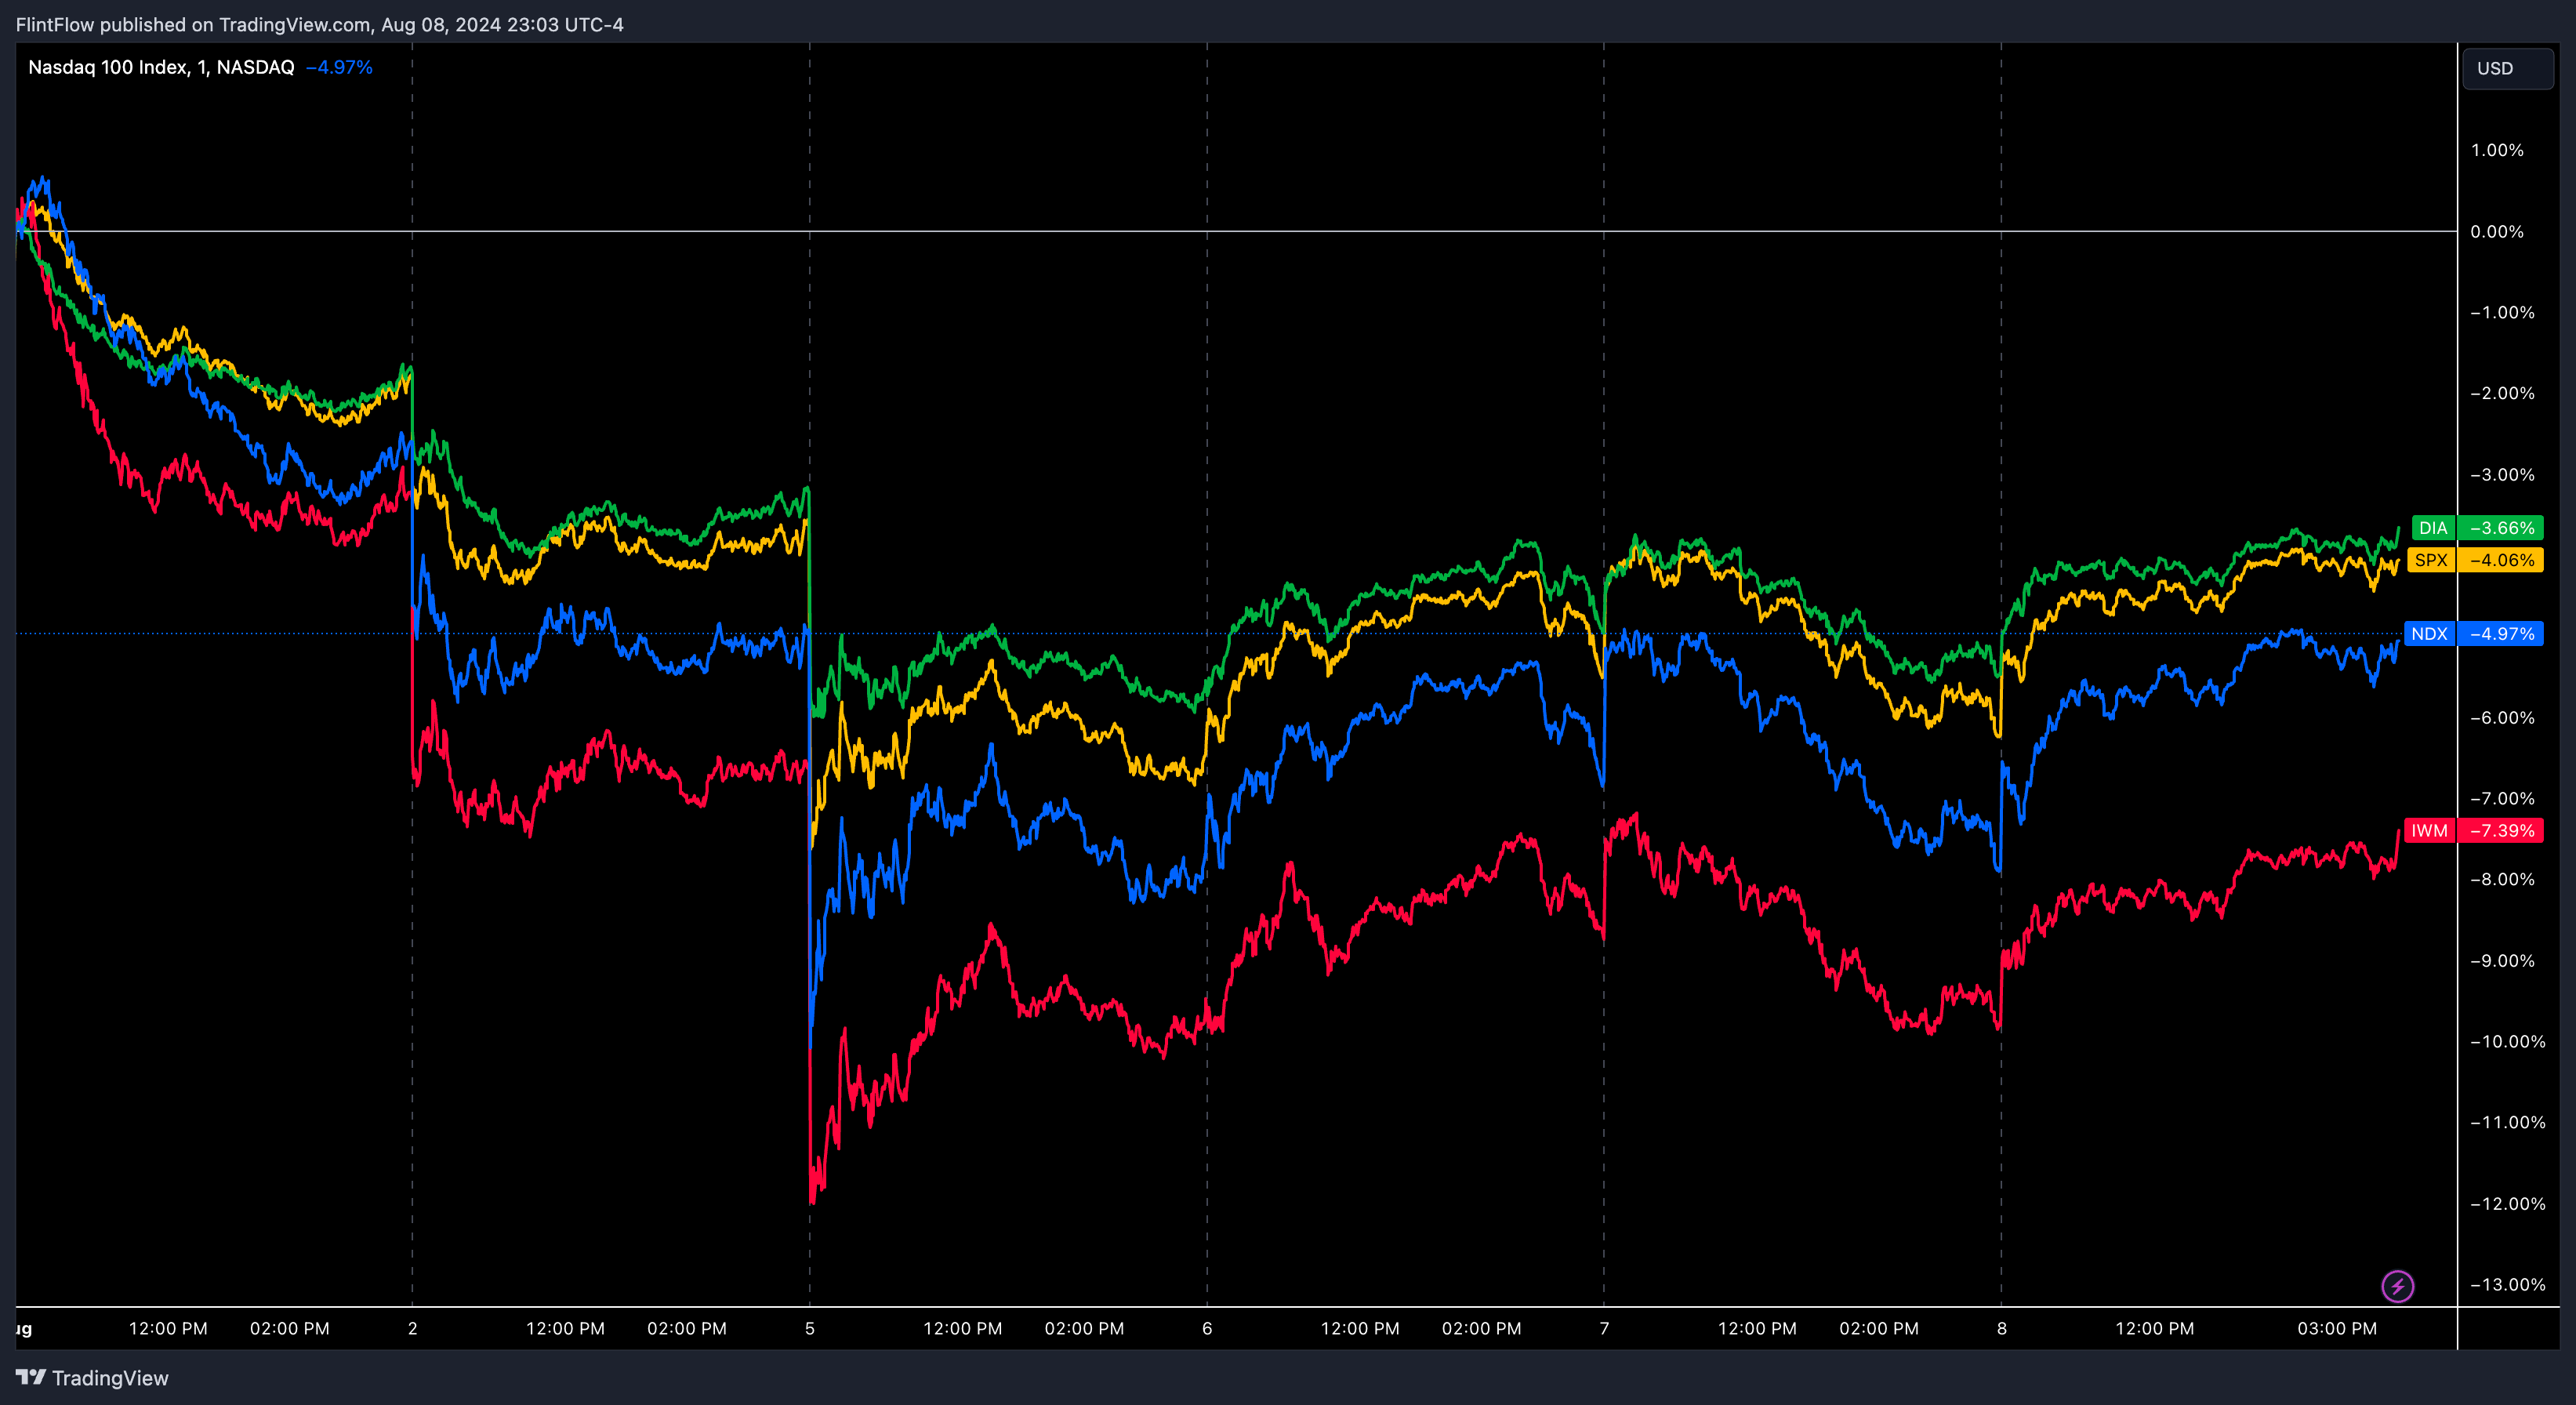Click date label 2 on time axis
This screenshot has height=1405, width=2576.
[412, 1328]
